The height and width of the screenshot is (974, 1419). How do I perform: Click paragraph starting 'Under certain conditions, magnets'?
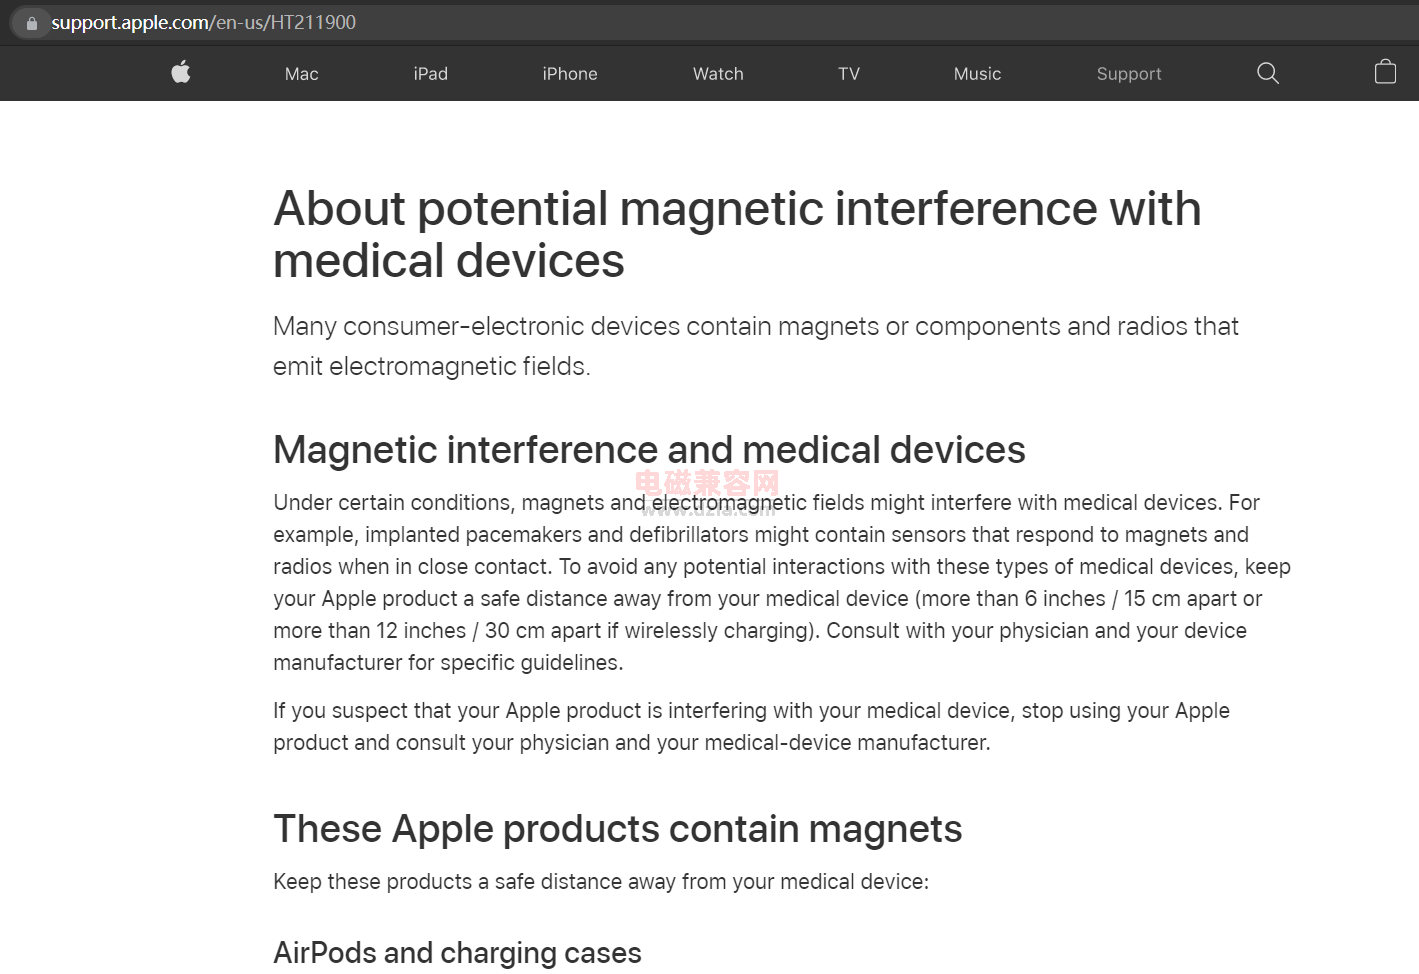click(782, 582)
